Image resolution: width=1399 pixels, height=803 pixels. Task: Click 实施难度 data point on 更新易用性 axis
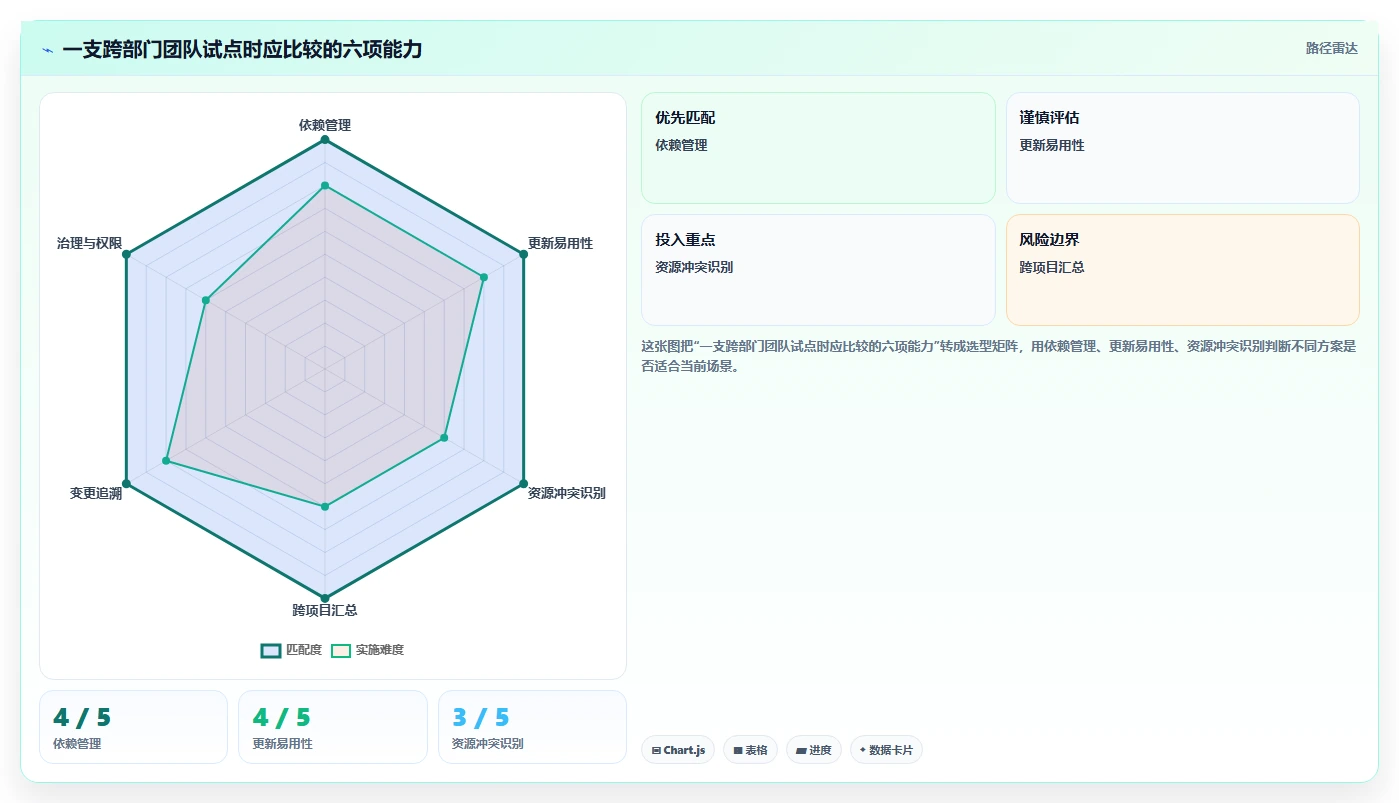(x=484, y=277)
